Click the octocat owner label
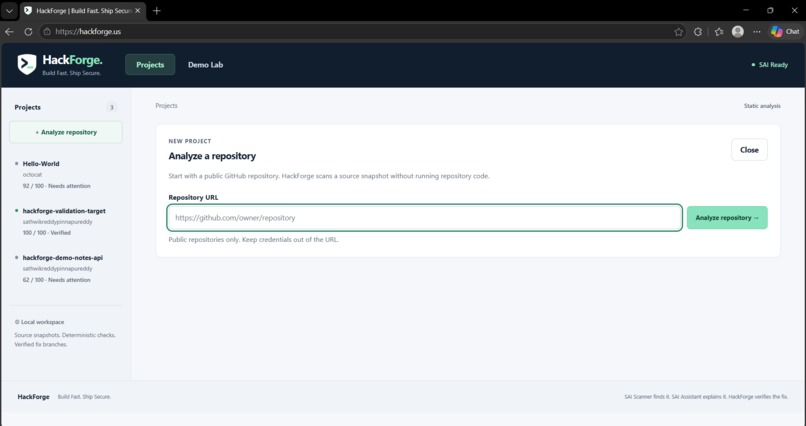The height and width of the screenshot is (426, 806). click(x=32, y=175)
